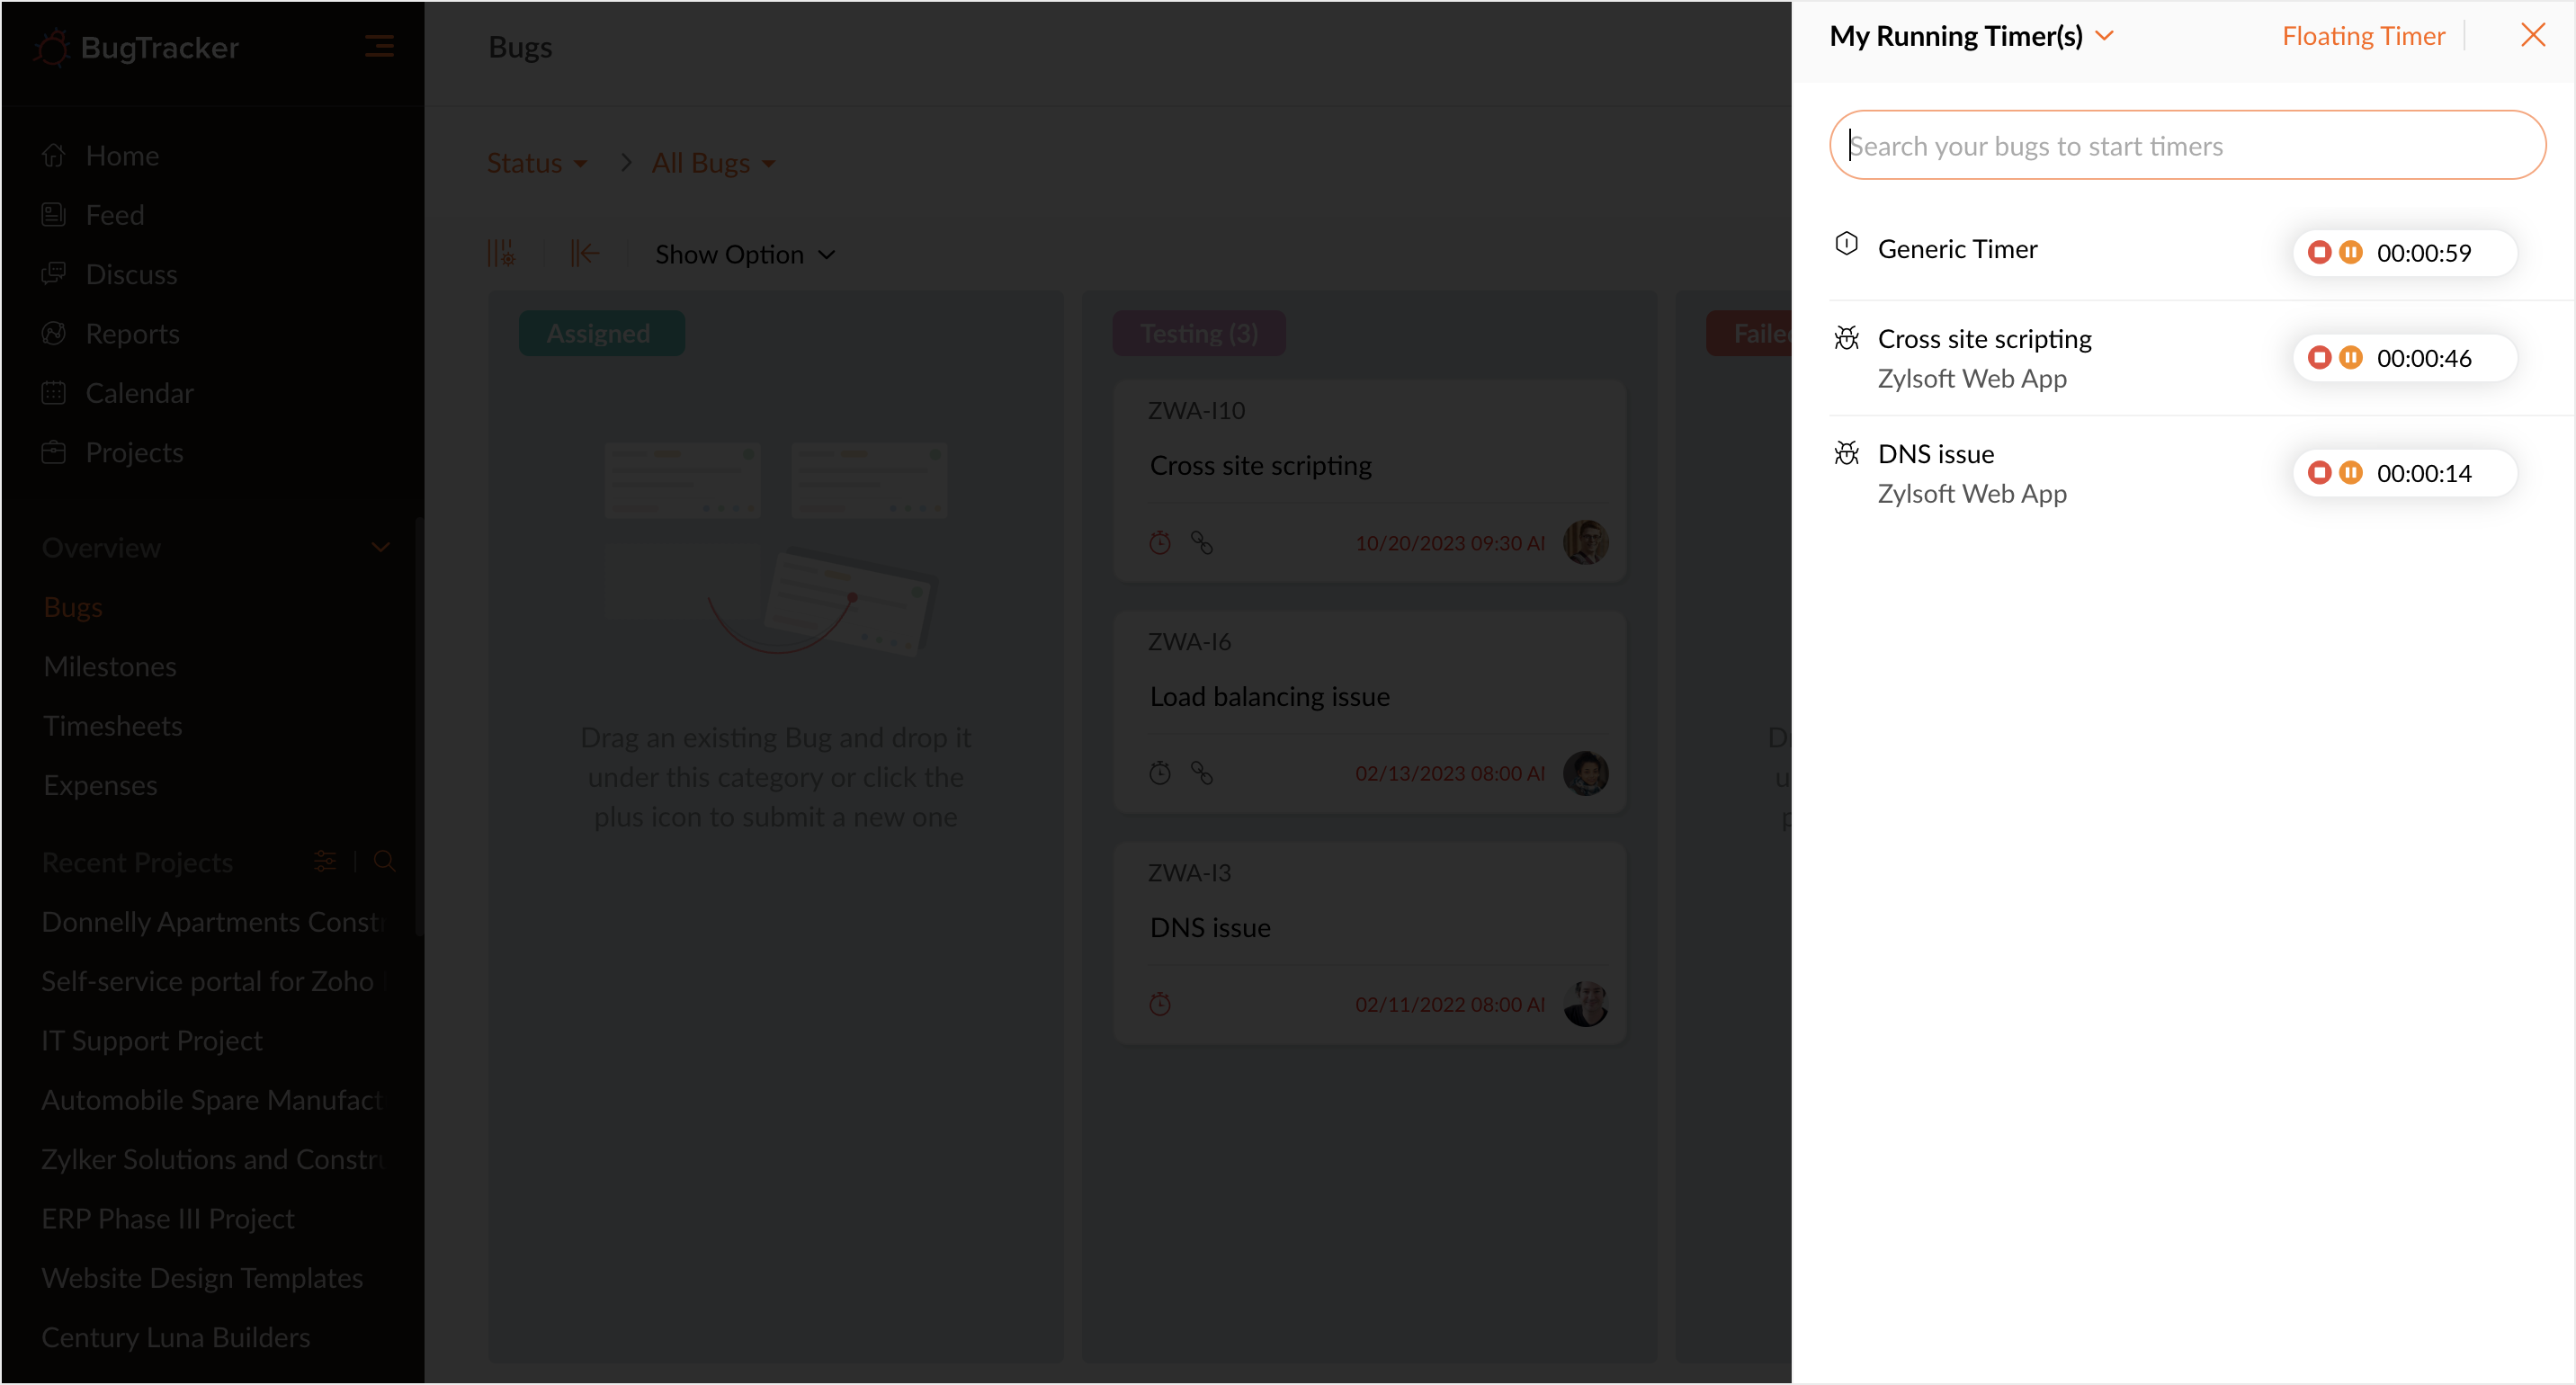Expand My Running Timer(s) dropdown

pos(2104,36)
